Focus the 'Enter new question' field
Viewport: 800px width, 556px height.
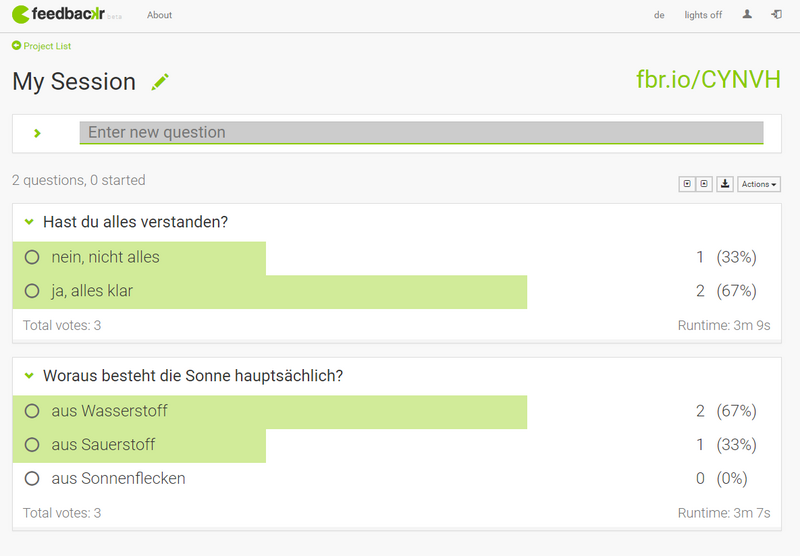pos(421,133)
